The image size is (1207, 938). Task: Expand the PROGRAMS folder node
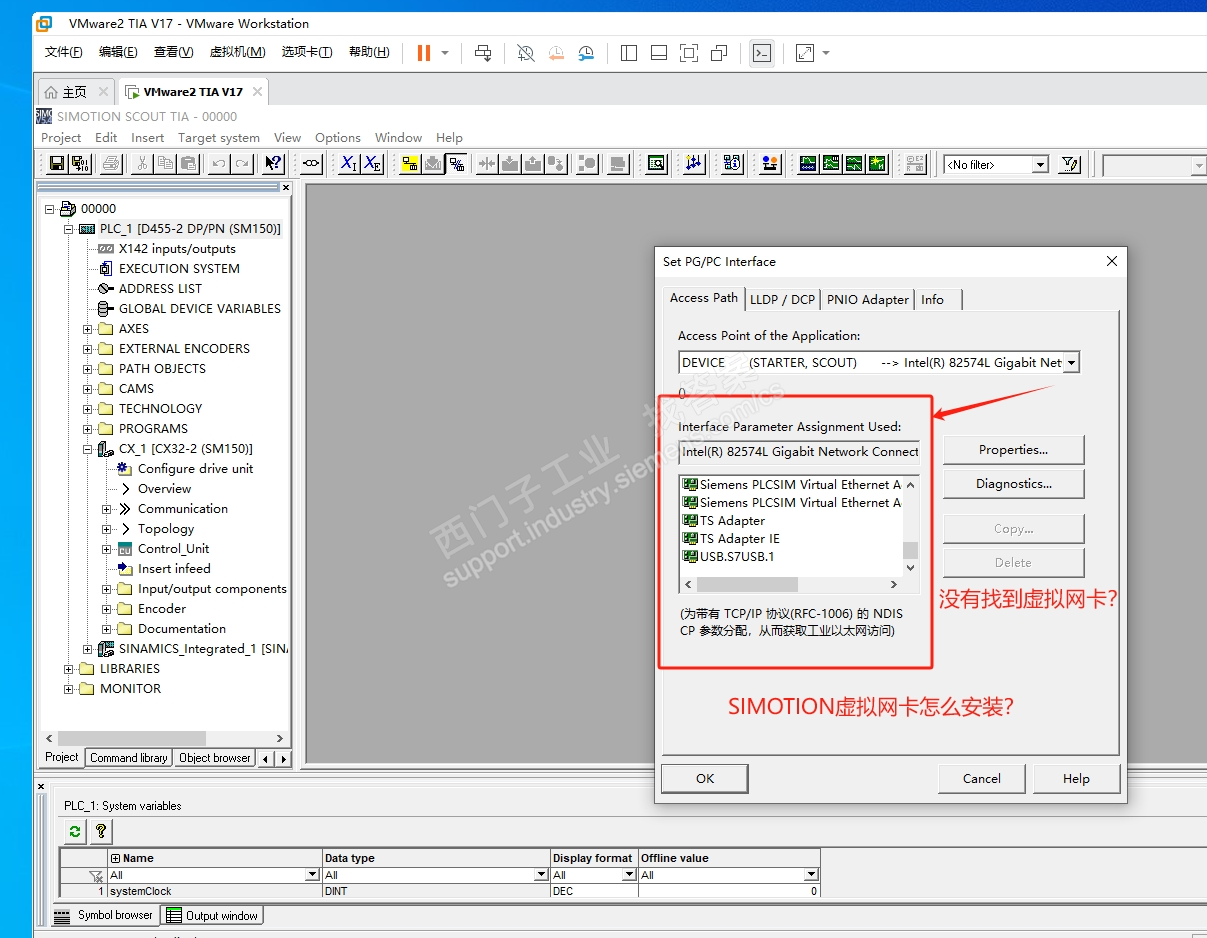pos(88,429)
